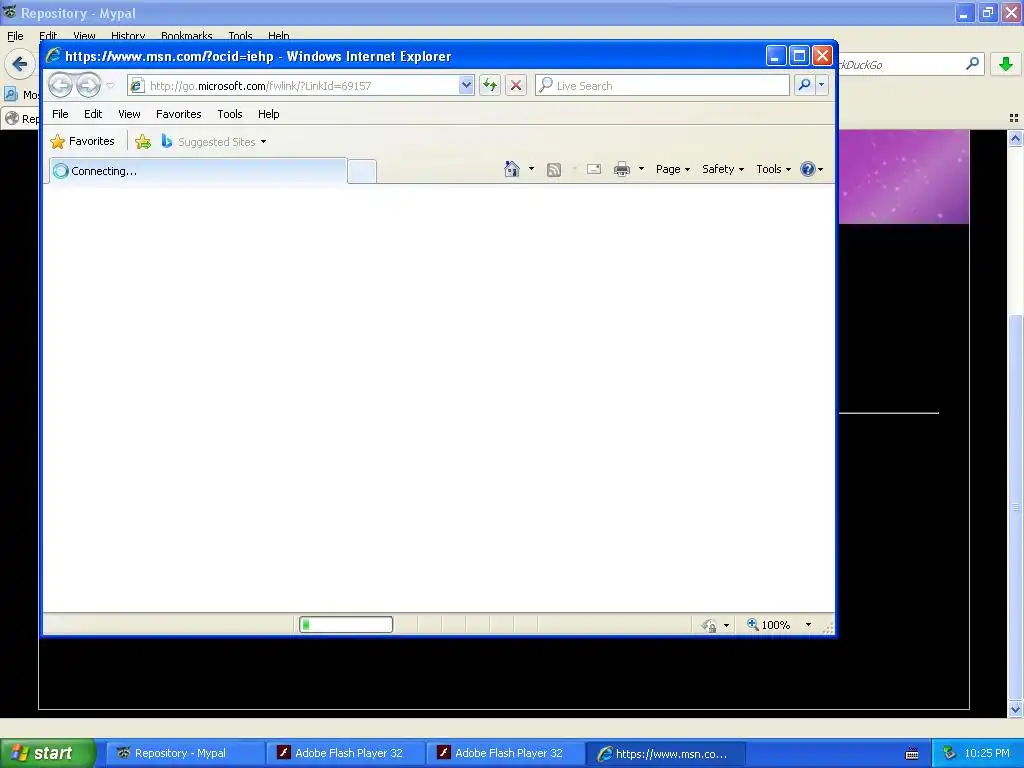
Task: Switch to first Adobe Flash Player 32 taskbar button
Action: click(x=348, y=753)
